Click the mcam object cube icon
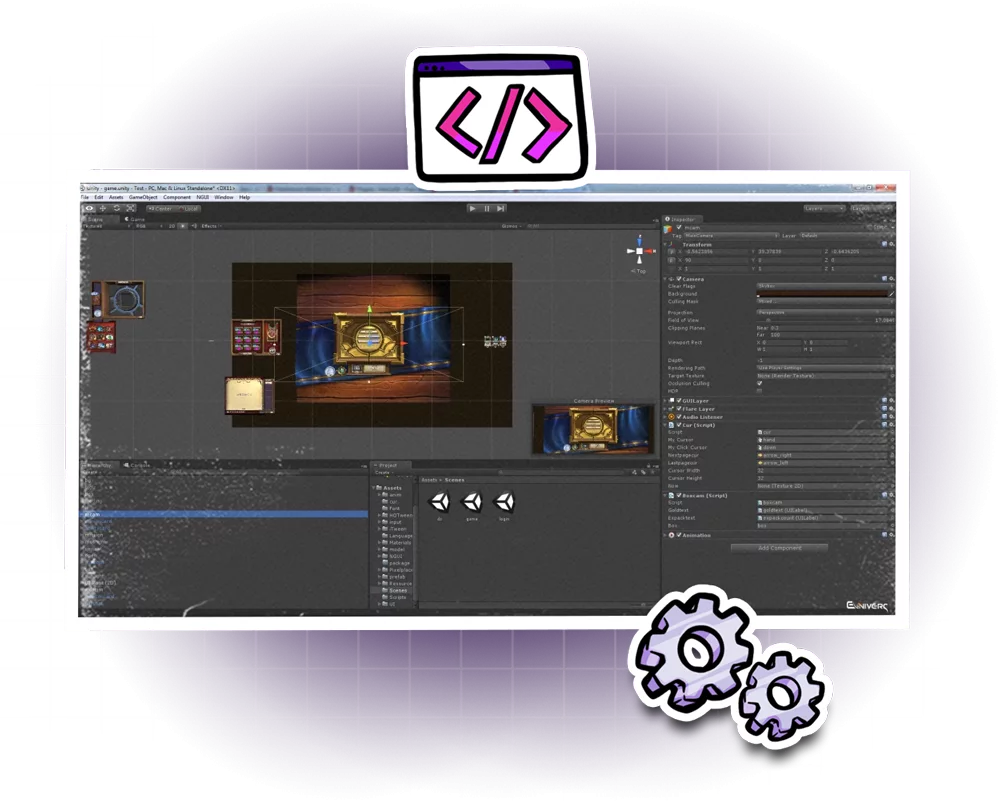This screenshot has width=1000, height=801. click(668, 228)
